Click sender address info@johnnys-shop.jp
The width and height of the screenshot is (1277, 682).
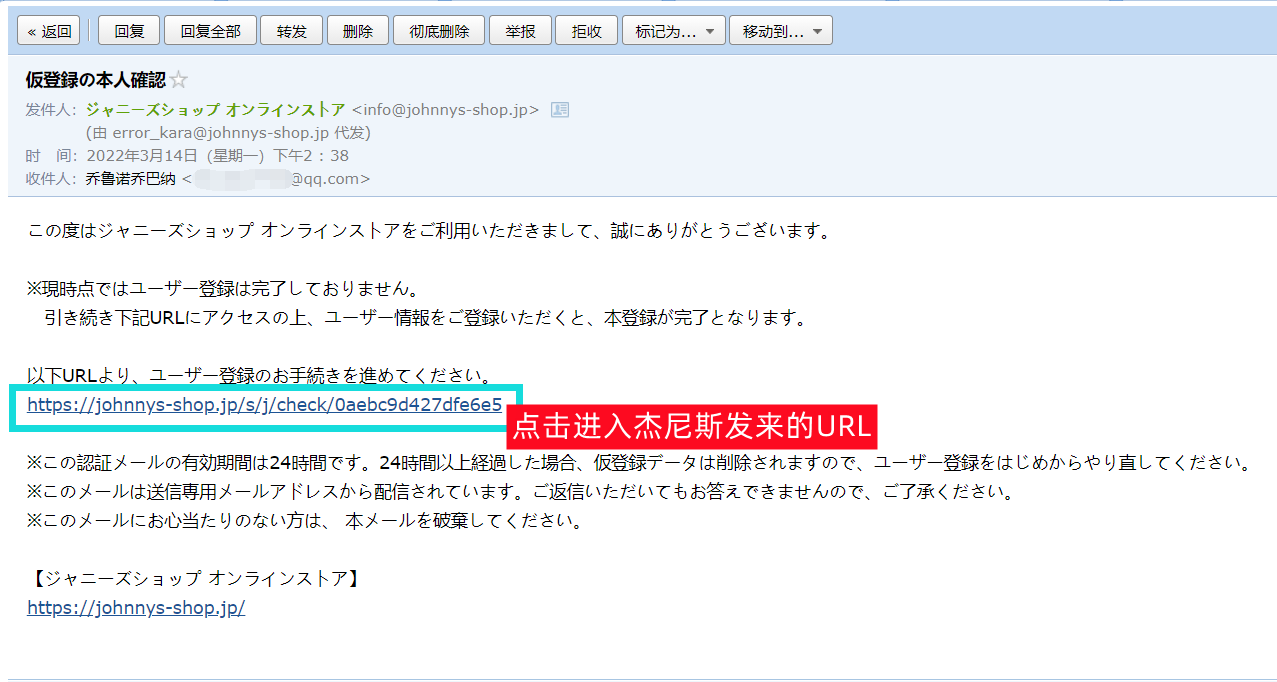446,110
